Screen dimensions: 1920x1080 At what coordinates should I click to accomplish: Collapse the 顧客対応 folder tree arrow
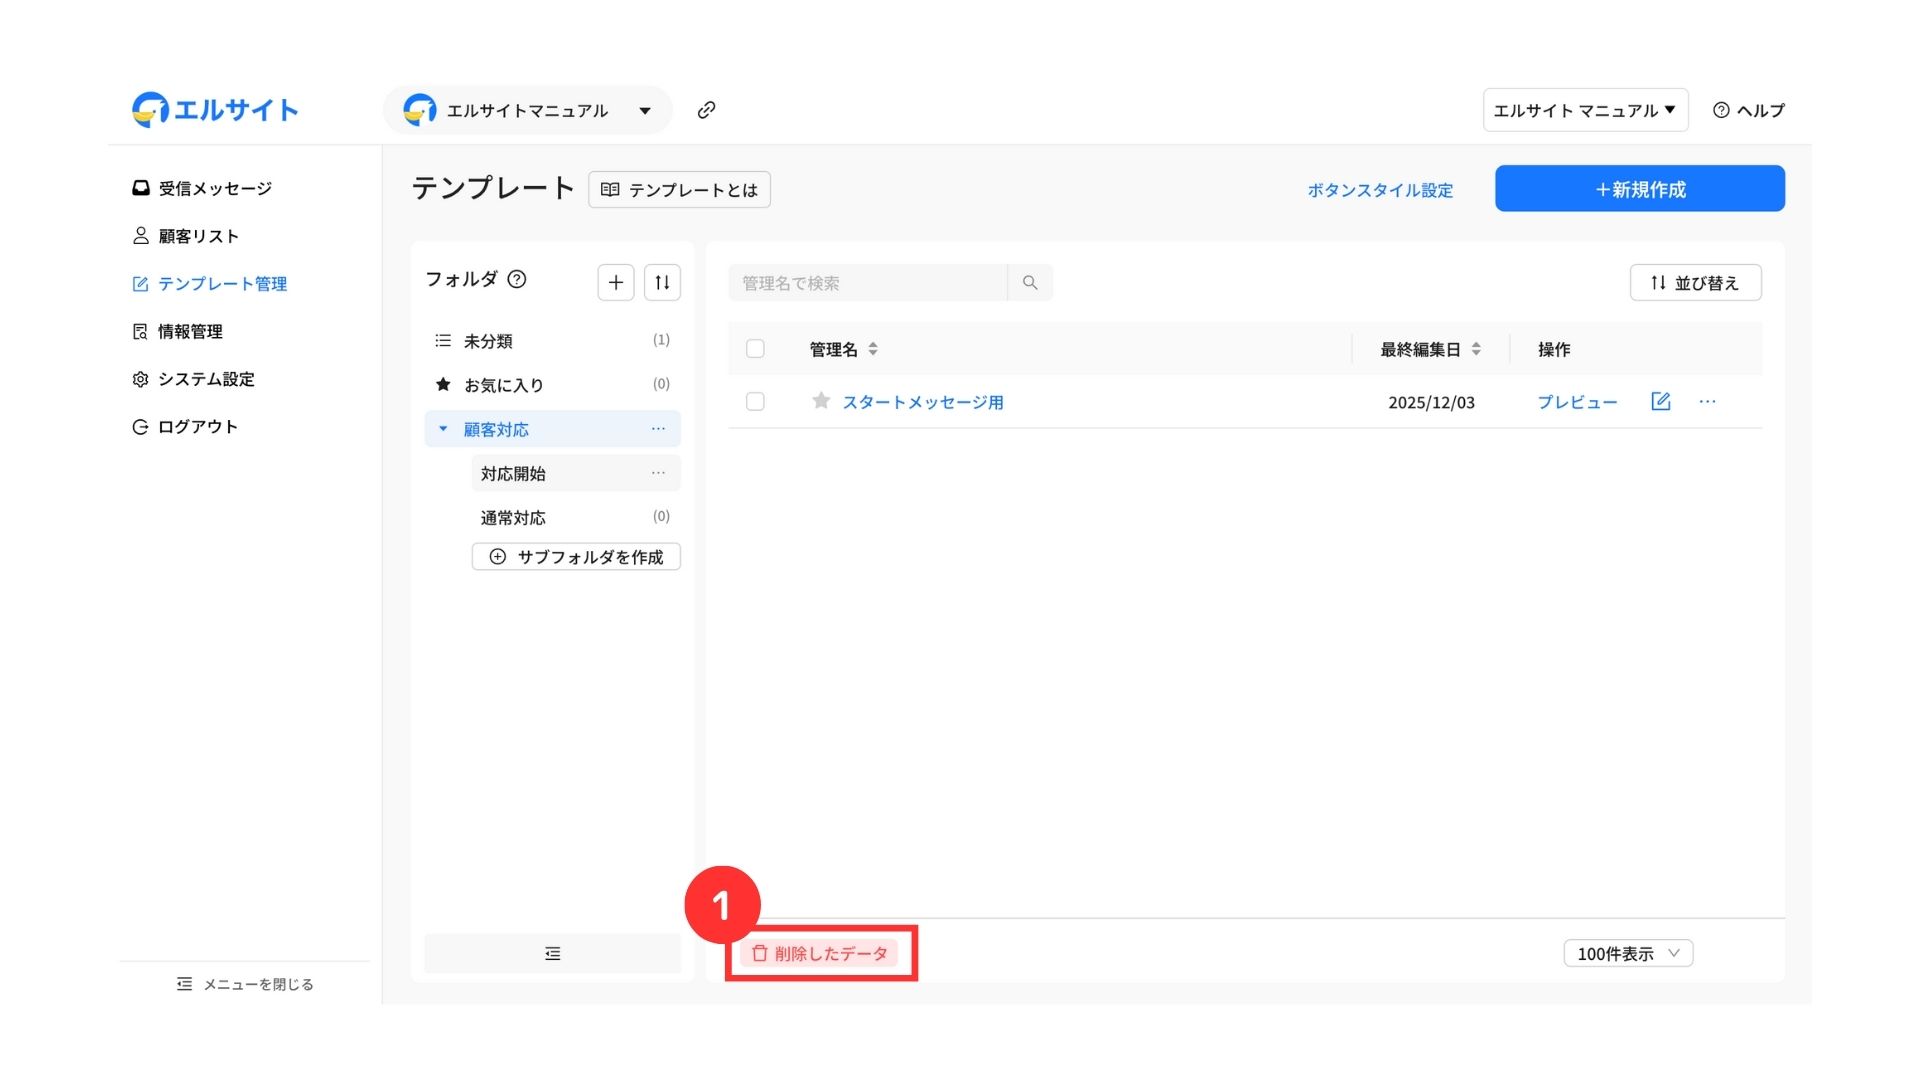(x=443, y=429)
